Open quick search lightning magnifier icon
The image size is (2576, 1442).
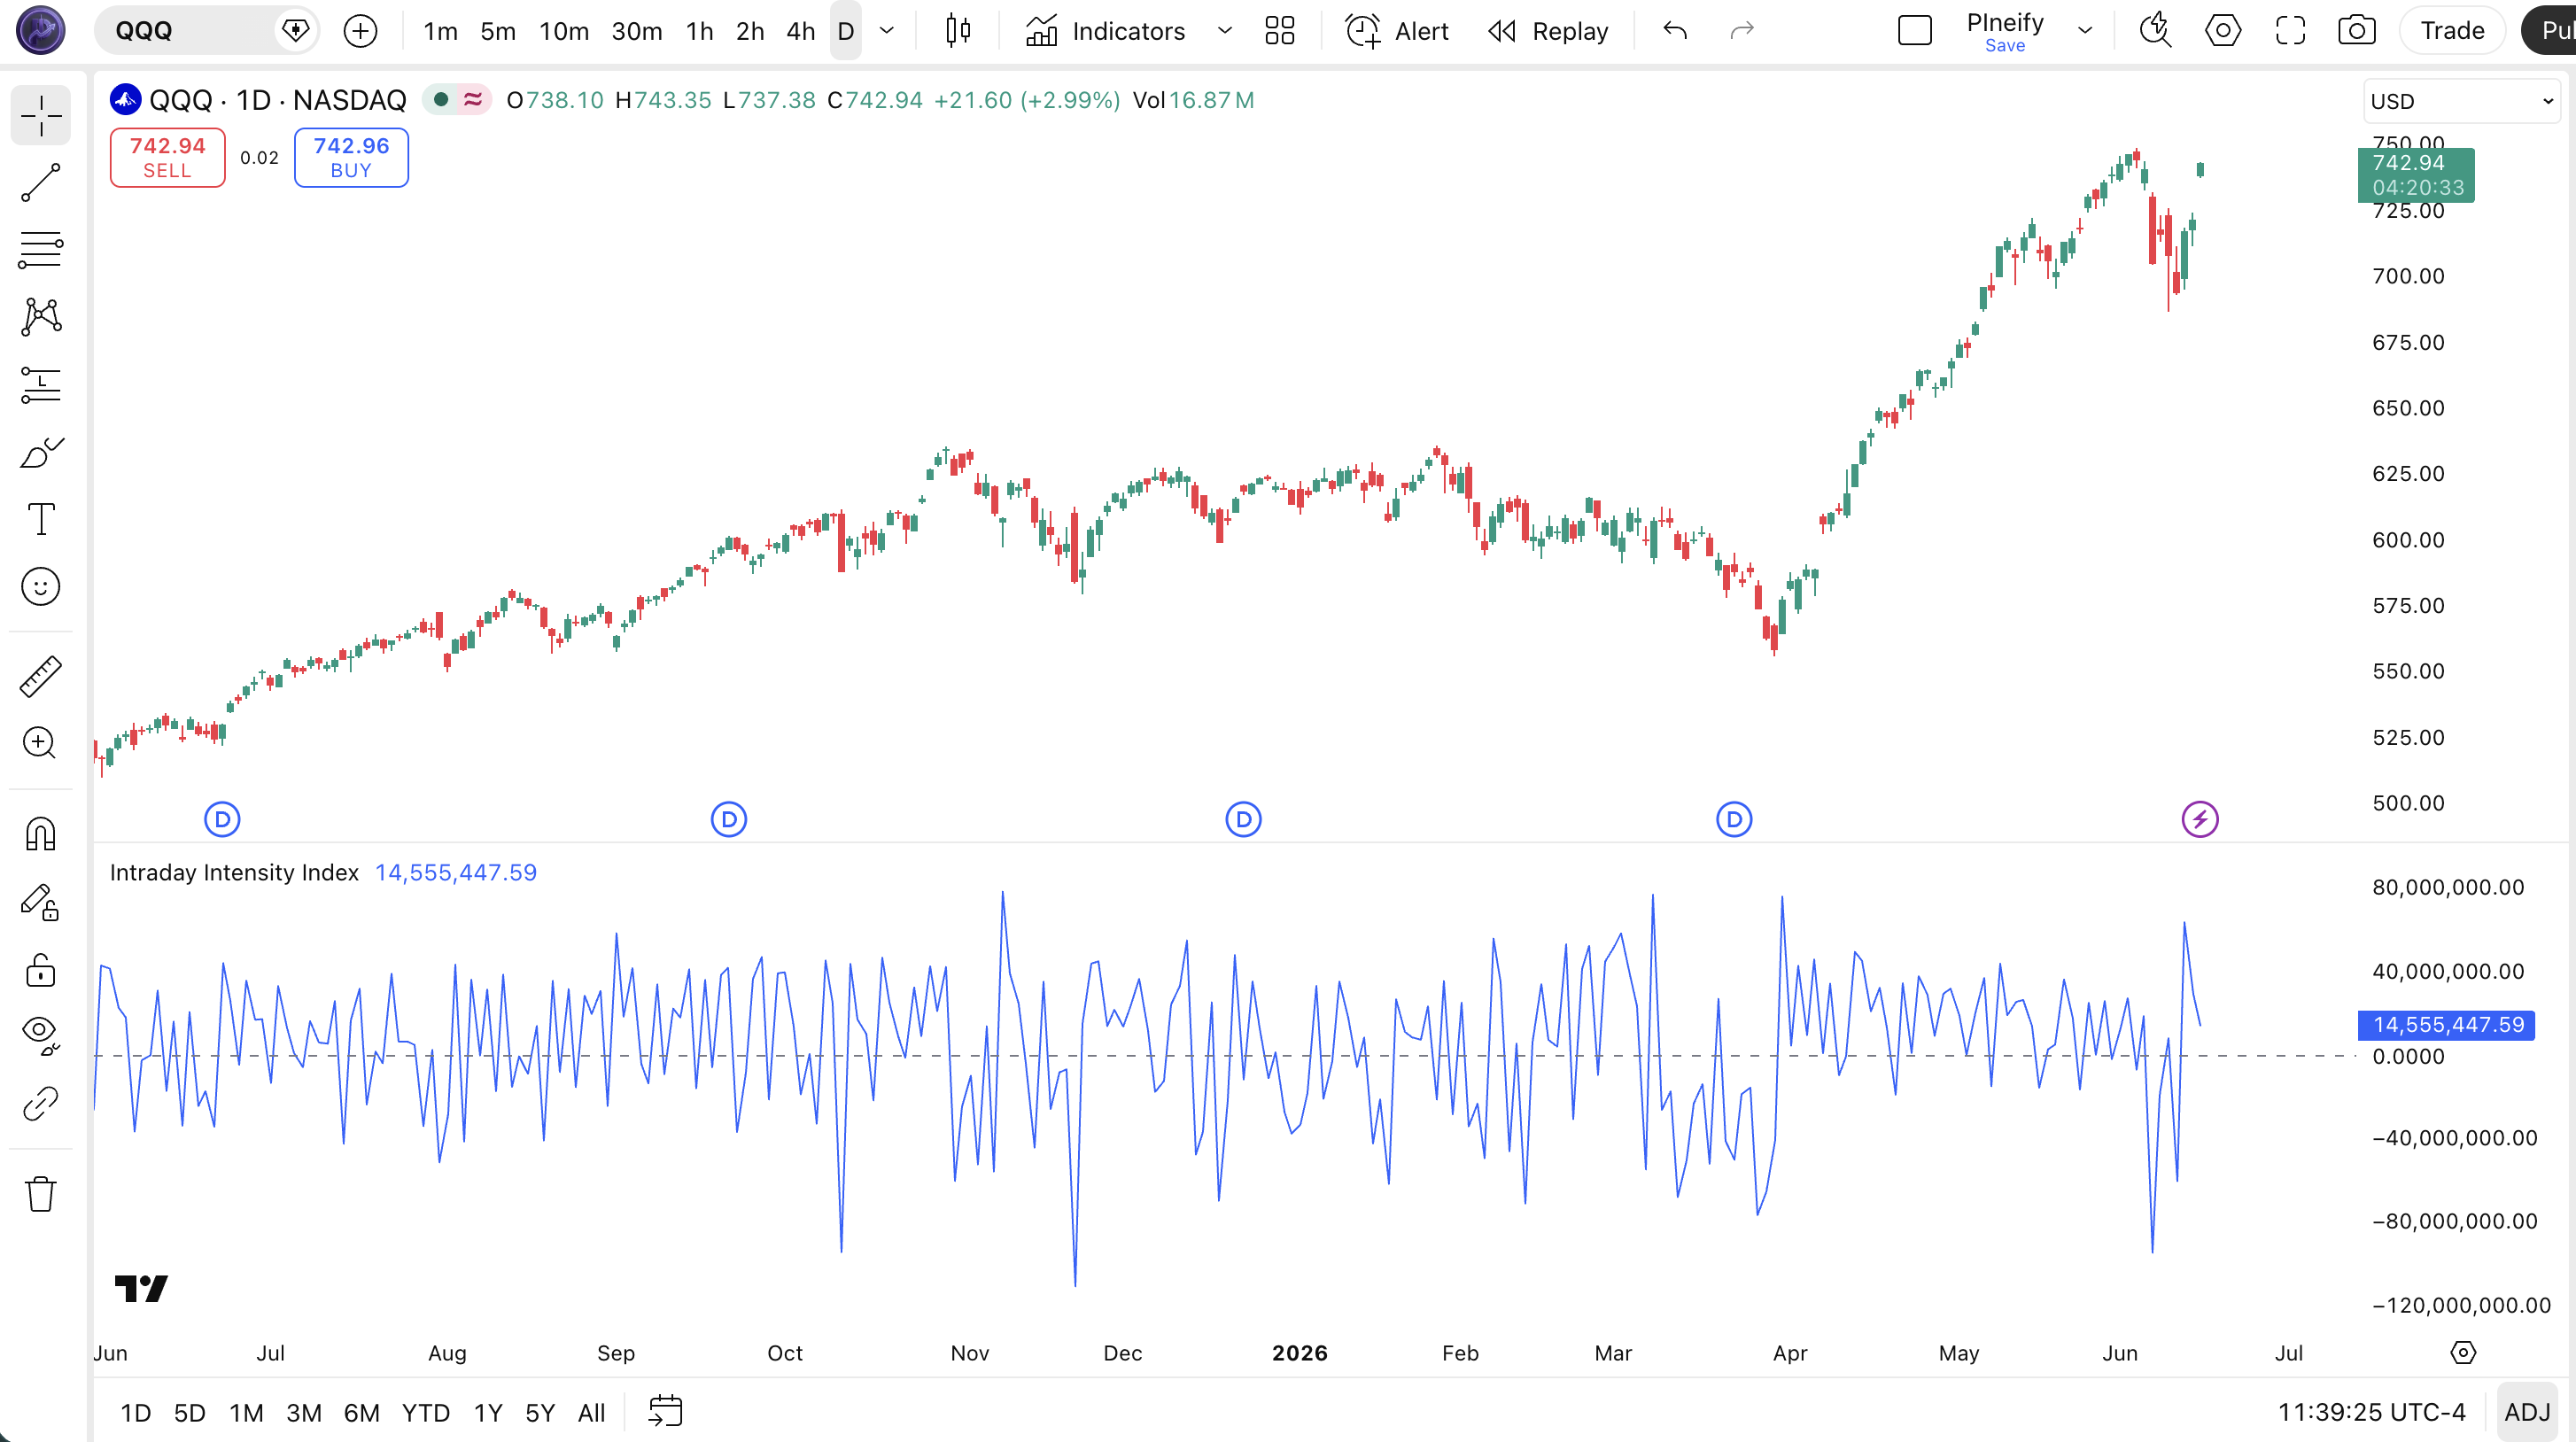2156,31
